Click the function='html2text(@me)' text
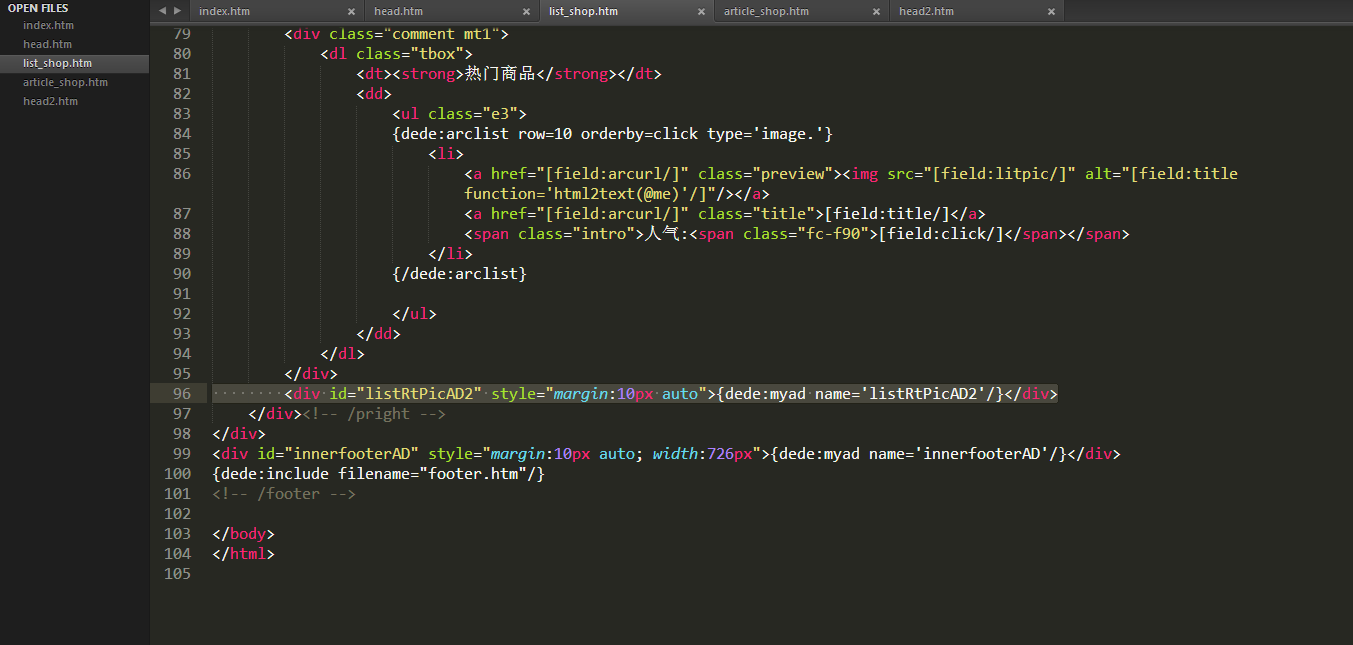Image resolution: width=1353 pixels, height=645 pixels. coord(590,194)
